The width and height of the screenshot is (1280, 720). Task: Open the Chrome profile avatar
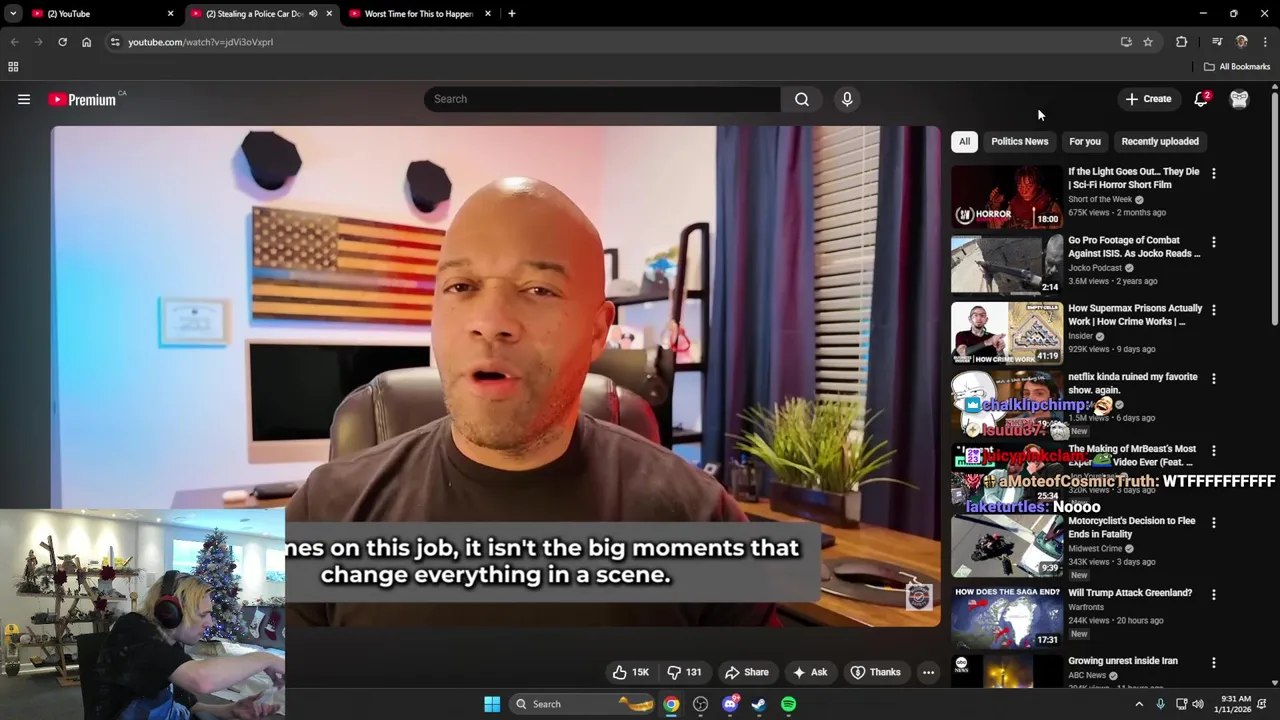coord(1241,42)
